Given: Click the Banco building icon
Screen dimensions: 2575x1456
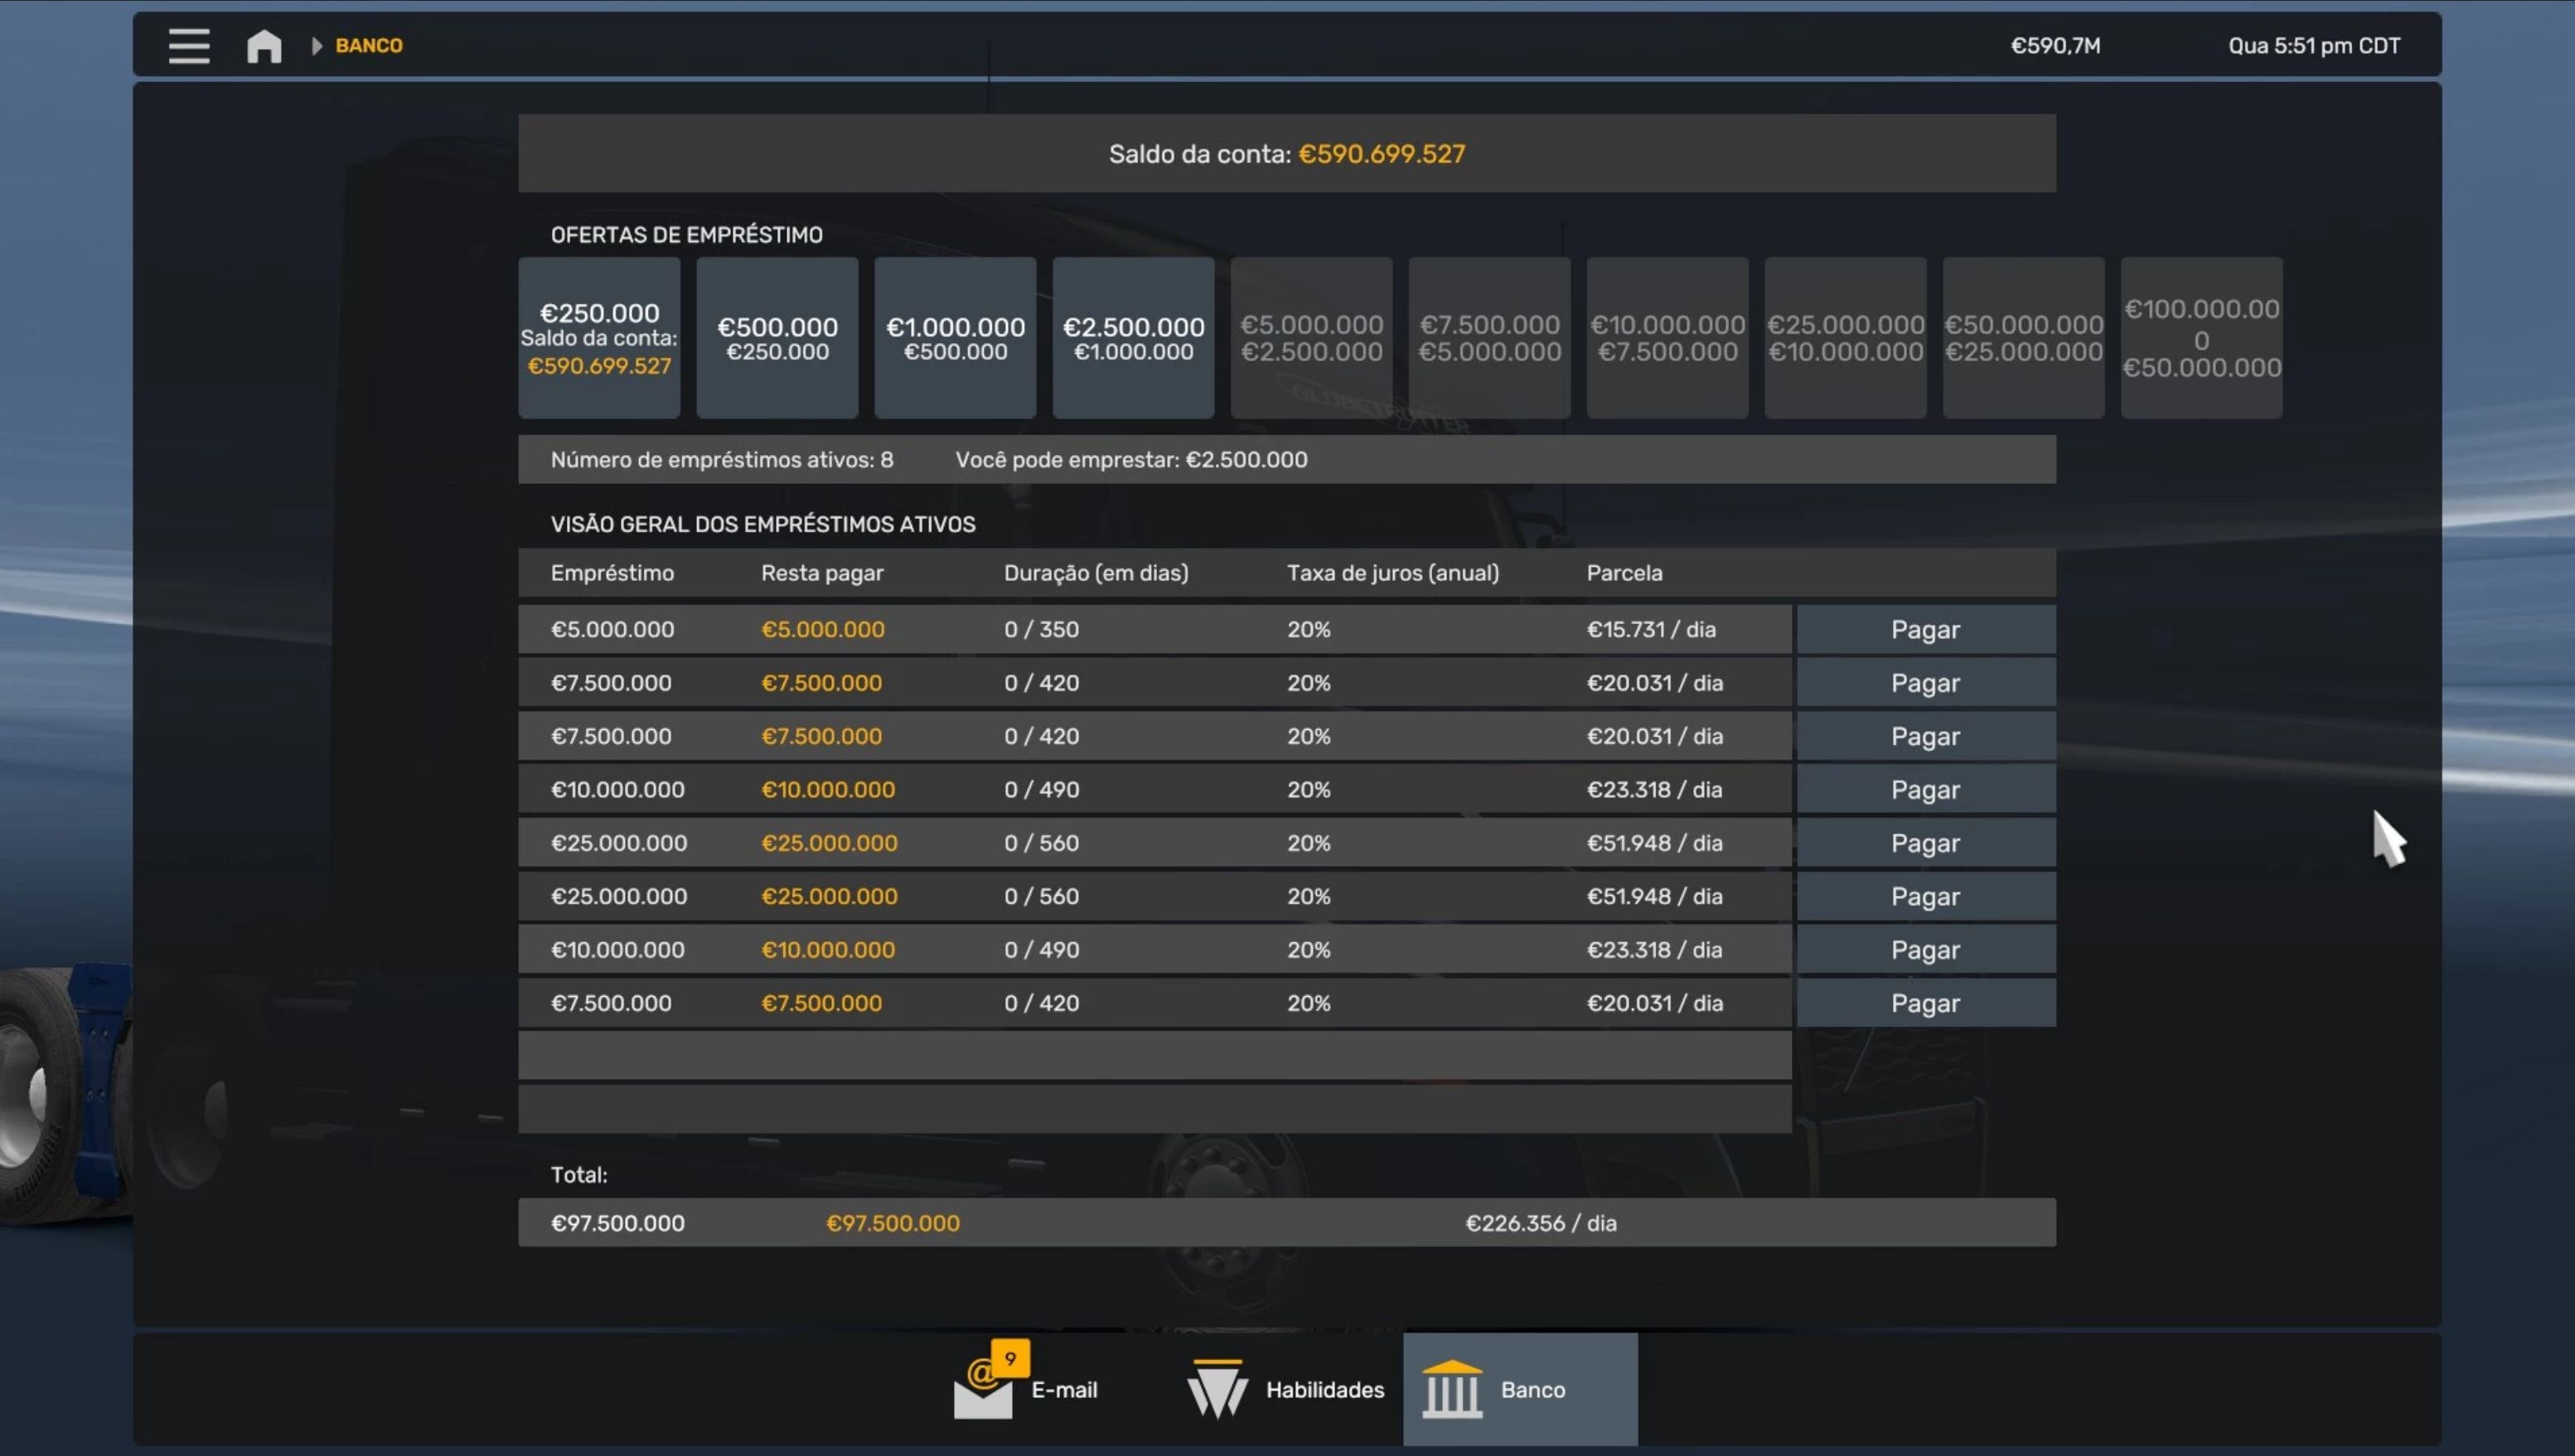Looking at the screenshot, I should coord(1451,1389).
